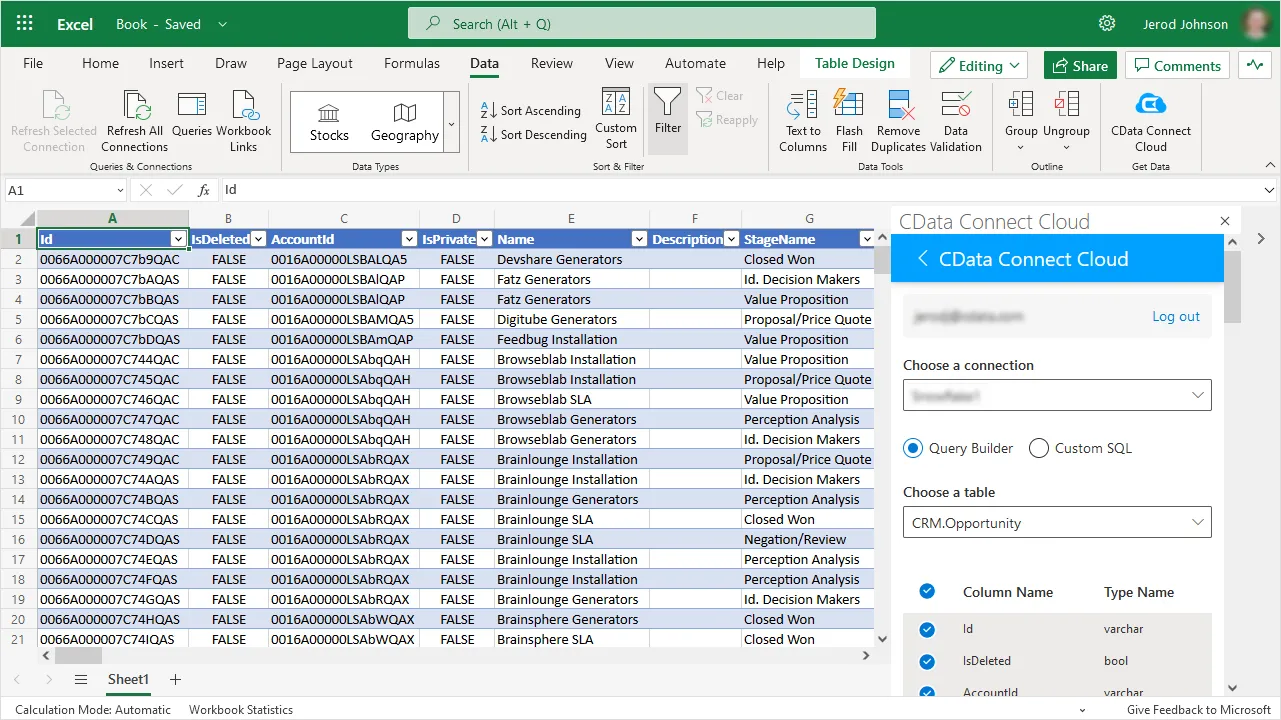Add a new sheet with the plus button
The height and width of the screenshot is (720, 1281).
(x=175, y=679)
